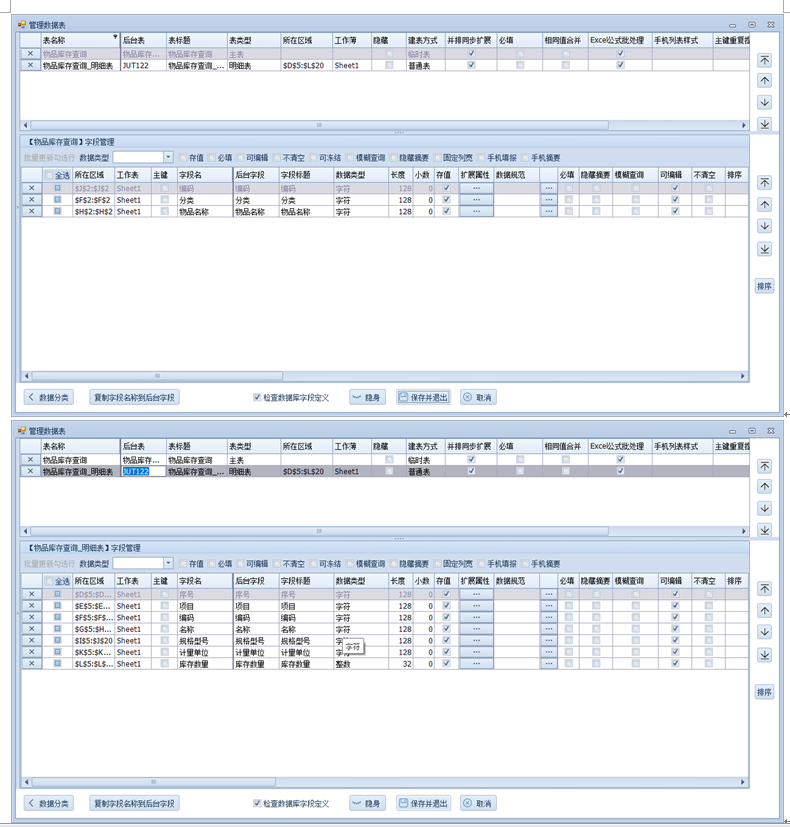The image size is (790, 827).
Task: Delete the 物品名称 field row in the upper window
Action: (30, 212)
